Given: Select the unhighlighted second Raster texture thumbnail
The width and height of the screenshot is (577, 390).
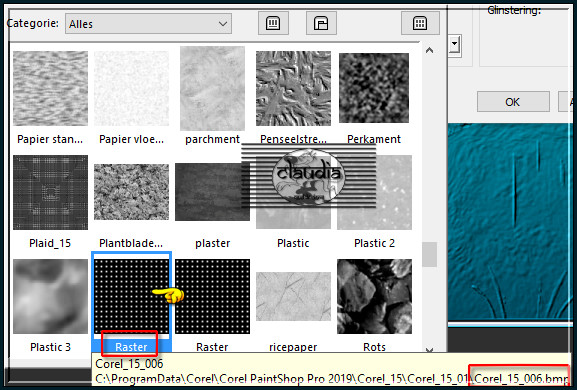Looking at the screenshot, I should coord(212,296).
